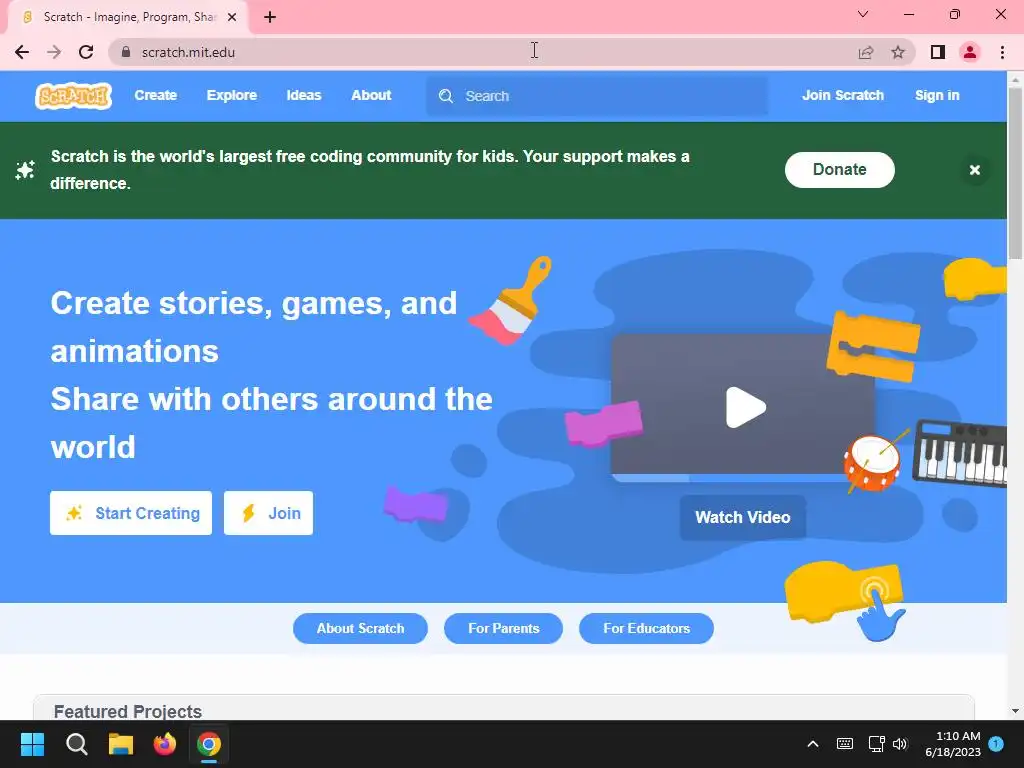
Task: Launch Firefox from taskbar
Action: point(165,744)
